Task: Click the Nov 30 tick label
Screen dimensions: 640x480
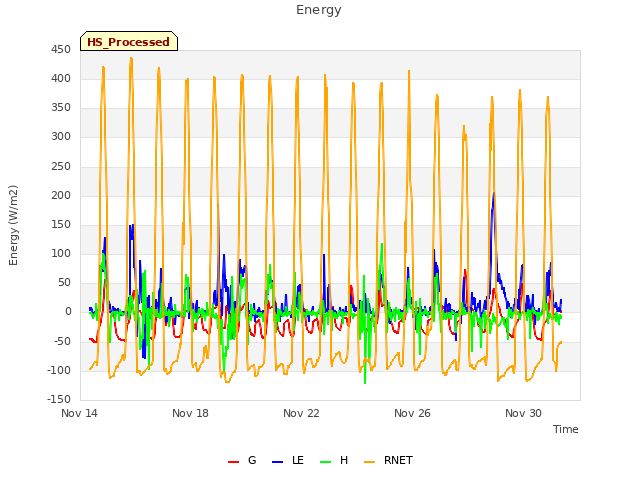Action: tap(523, 413)
